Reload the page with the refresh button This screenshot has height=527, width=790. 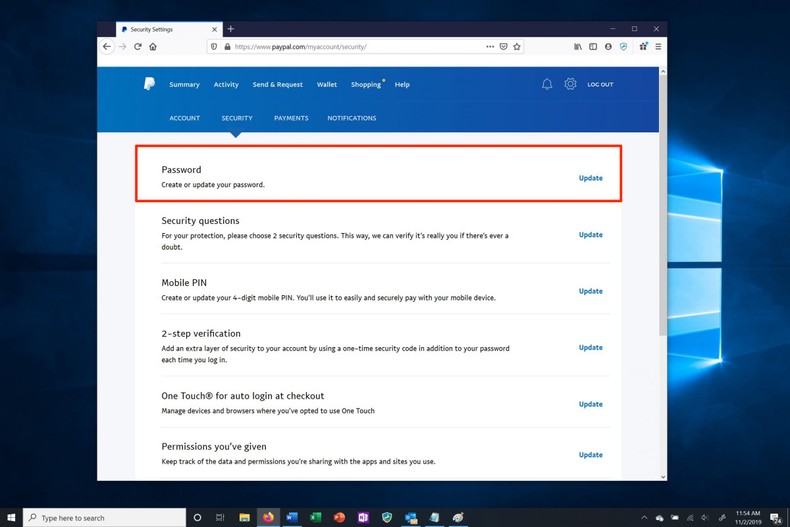[138, 47]
